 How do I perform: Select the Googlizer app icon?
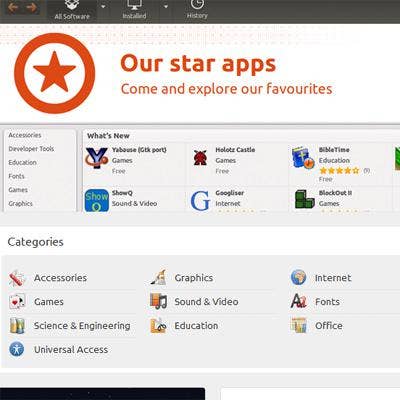click(x=200, y=200)
